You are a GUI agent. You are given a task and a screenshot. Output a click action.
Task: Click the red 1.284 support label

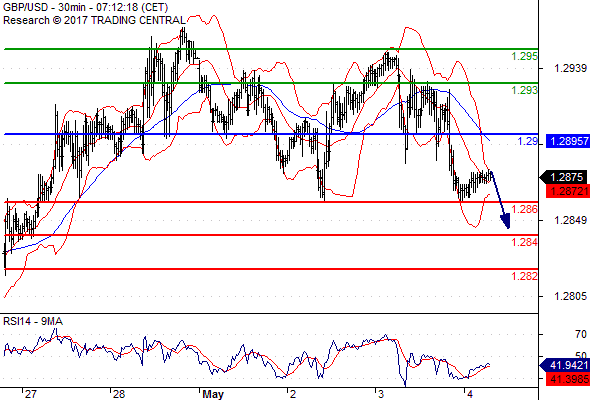[x=525, y=242]
